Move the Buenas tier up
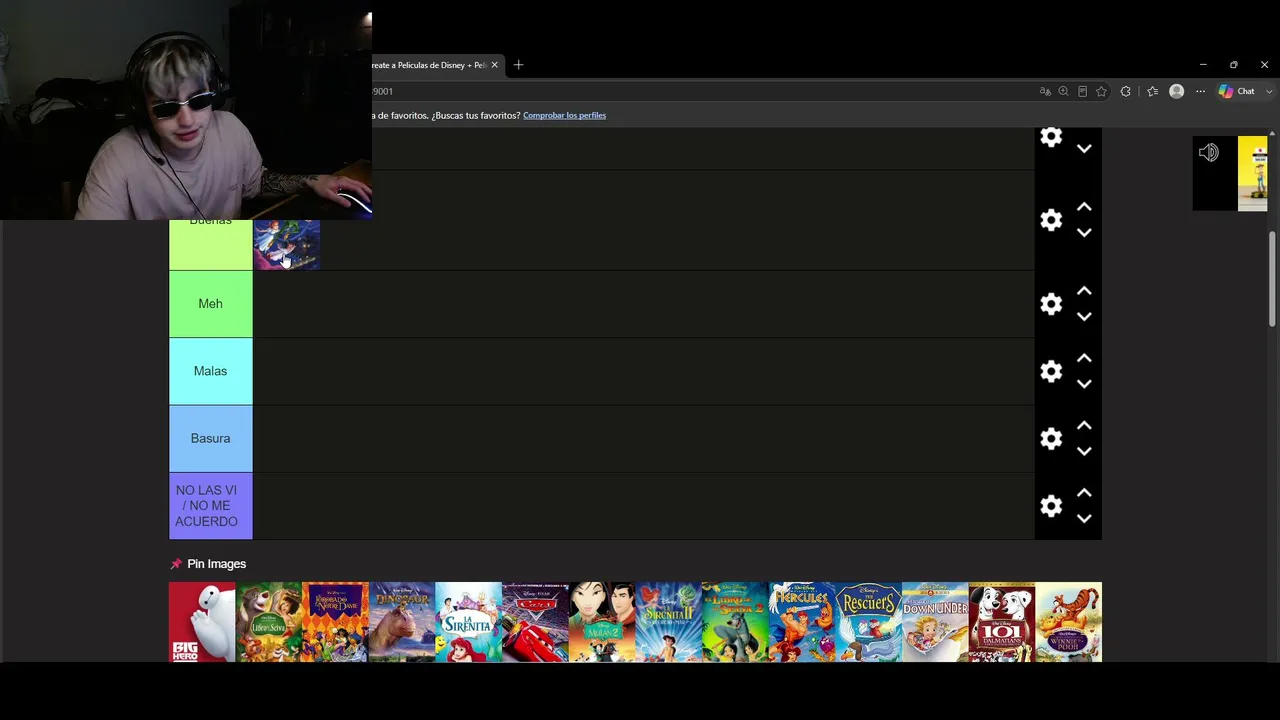 tap(1084, 207)
